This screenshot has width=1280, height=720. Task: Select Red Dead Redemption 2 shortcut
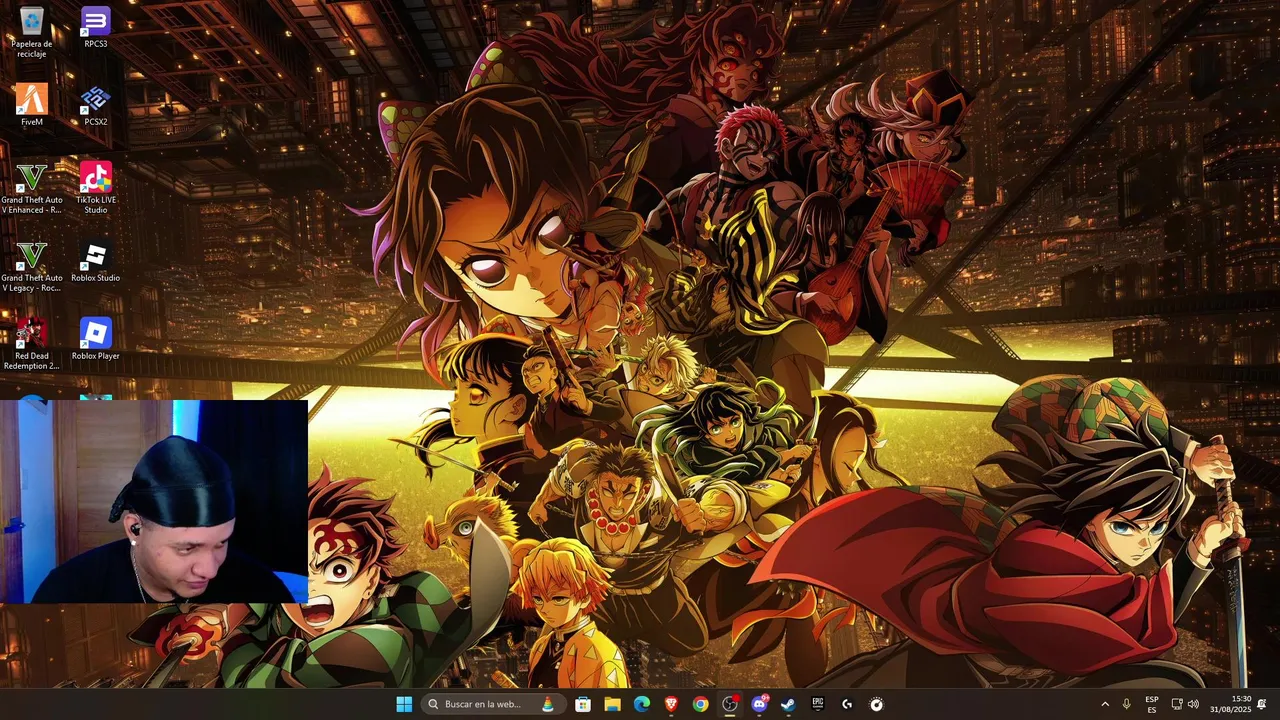31,344
